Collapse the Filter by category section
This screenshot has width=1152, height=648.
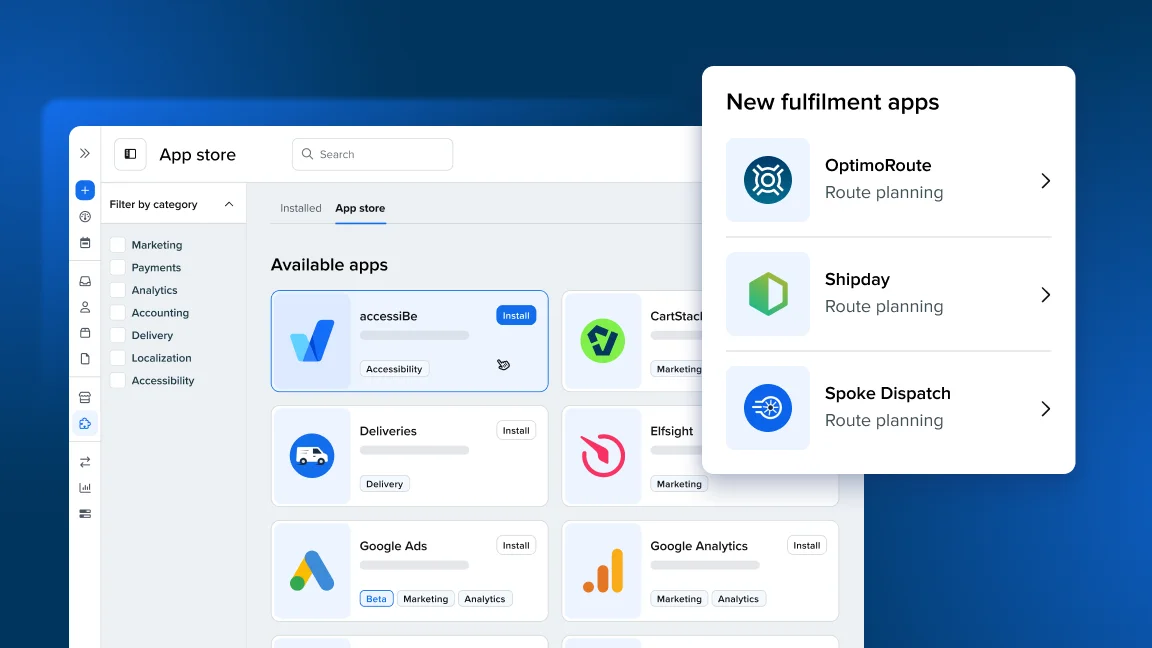[x=229, y=204]
